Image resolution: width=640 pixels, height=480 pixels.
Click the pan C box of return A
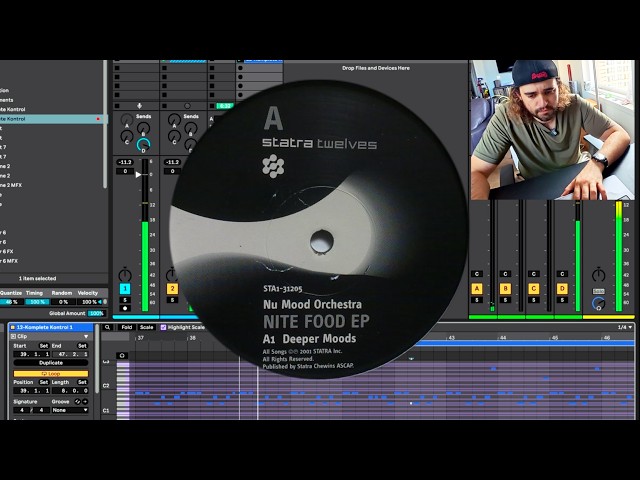[x=476, y=274]
